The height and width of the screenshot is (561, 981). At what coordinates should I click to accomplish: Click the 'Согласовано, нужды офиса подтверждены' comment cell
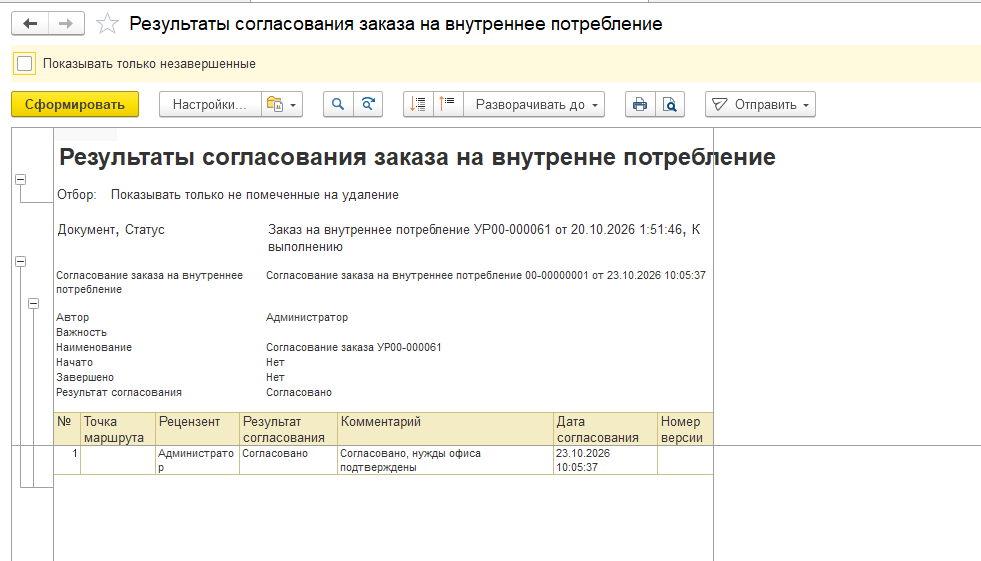(445, 460)
